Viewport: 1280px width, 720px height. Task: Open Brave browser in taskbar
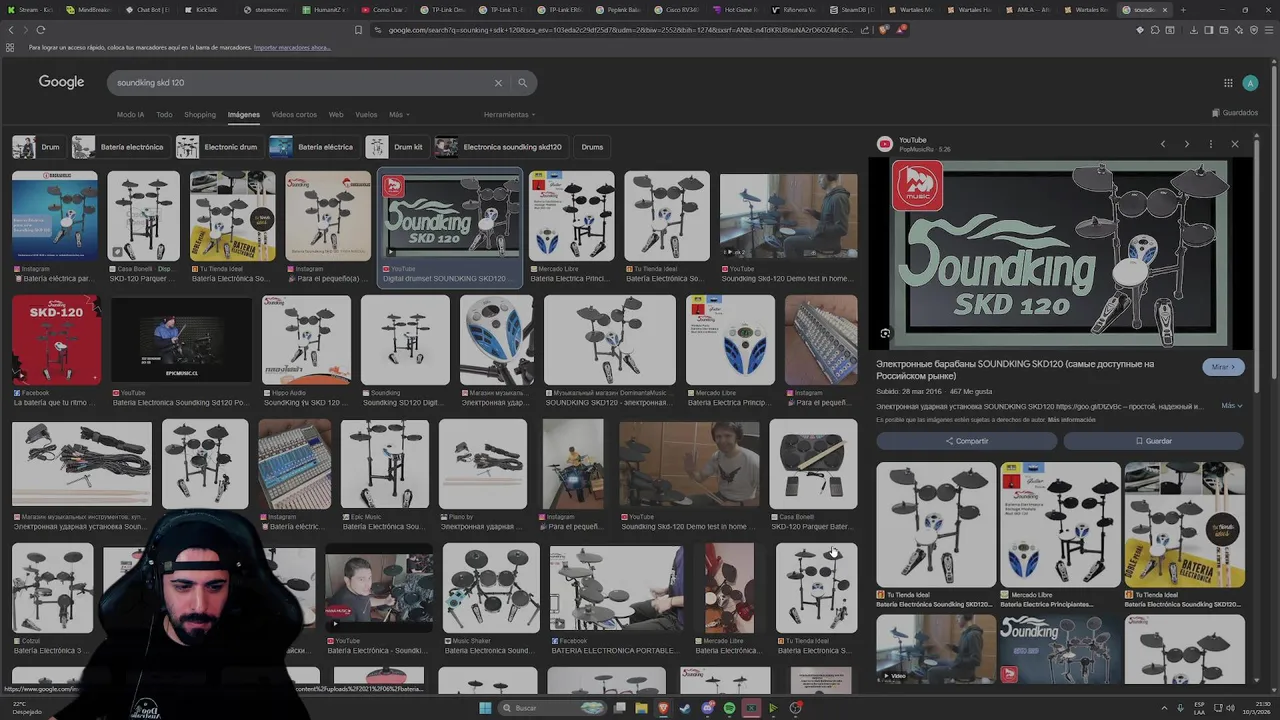(663, 708)
